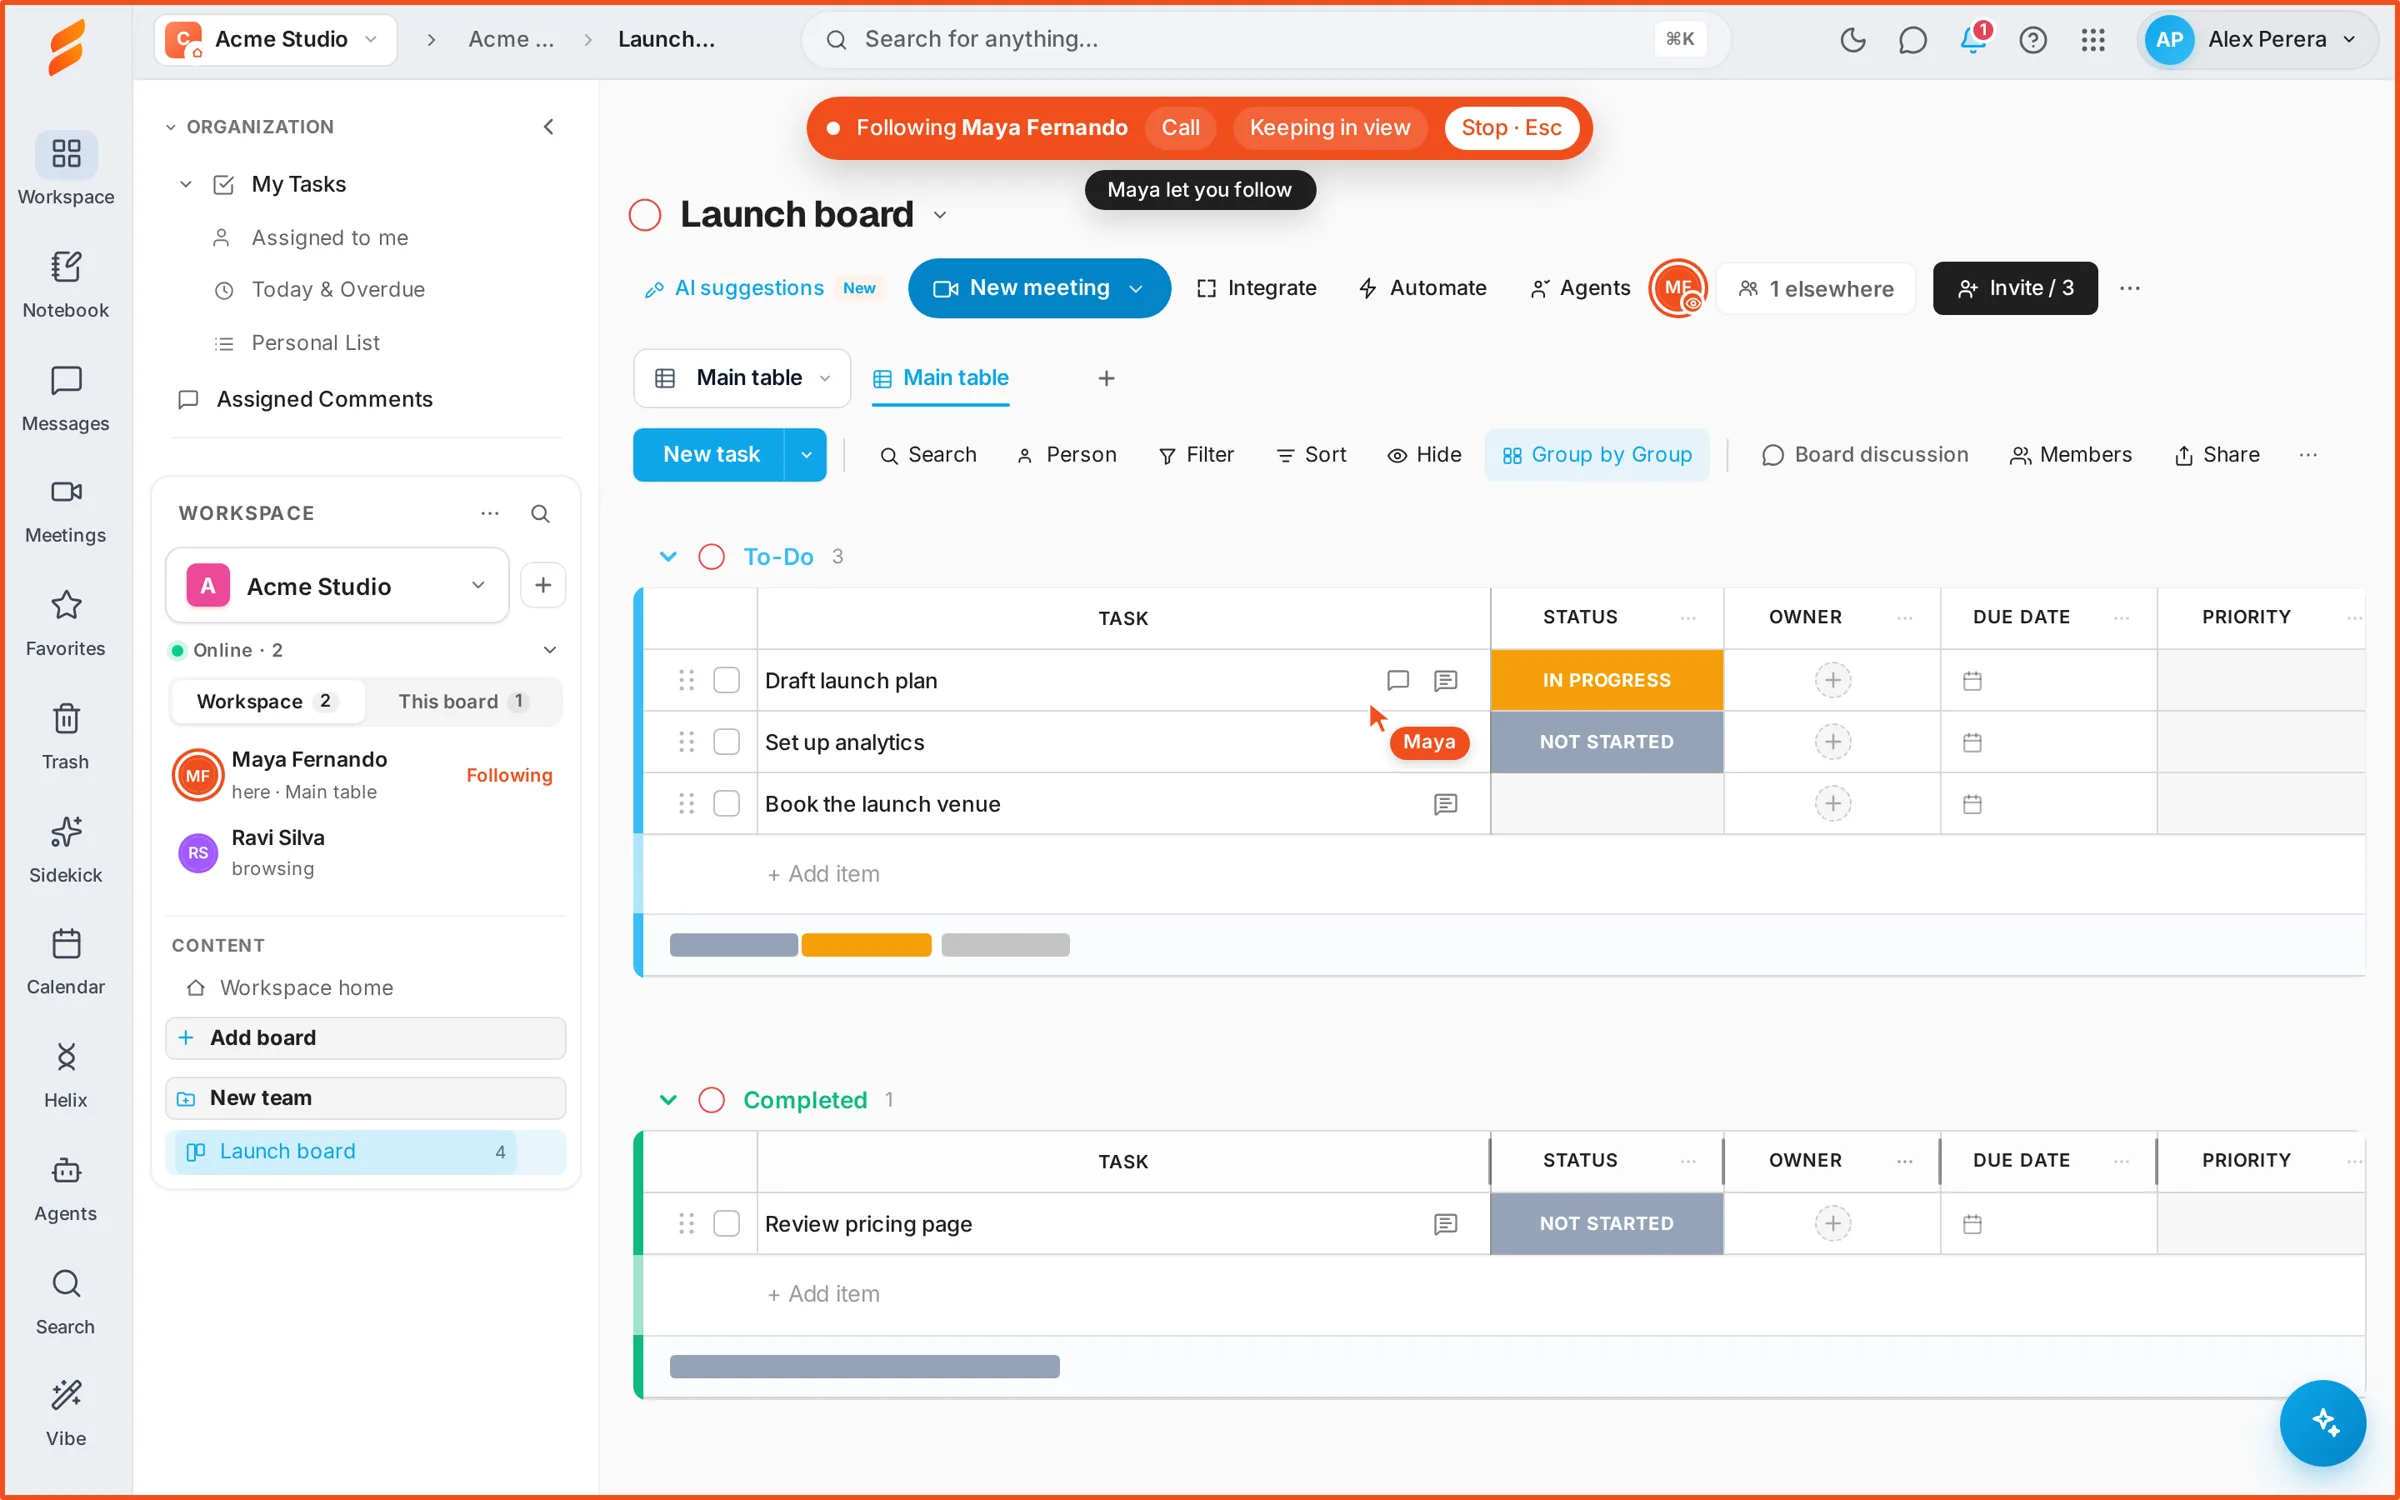Open Today & Overdue list

(337, 290)
